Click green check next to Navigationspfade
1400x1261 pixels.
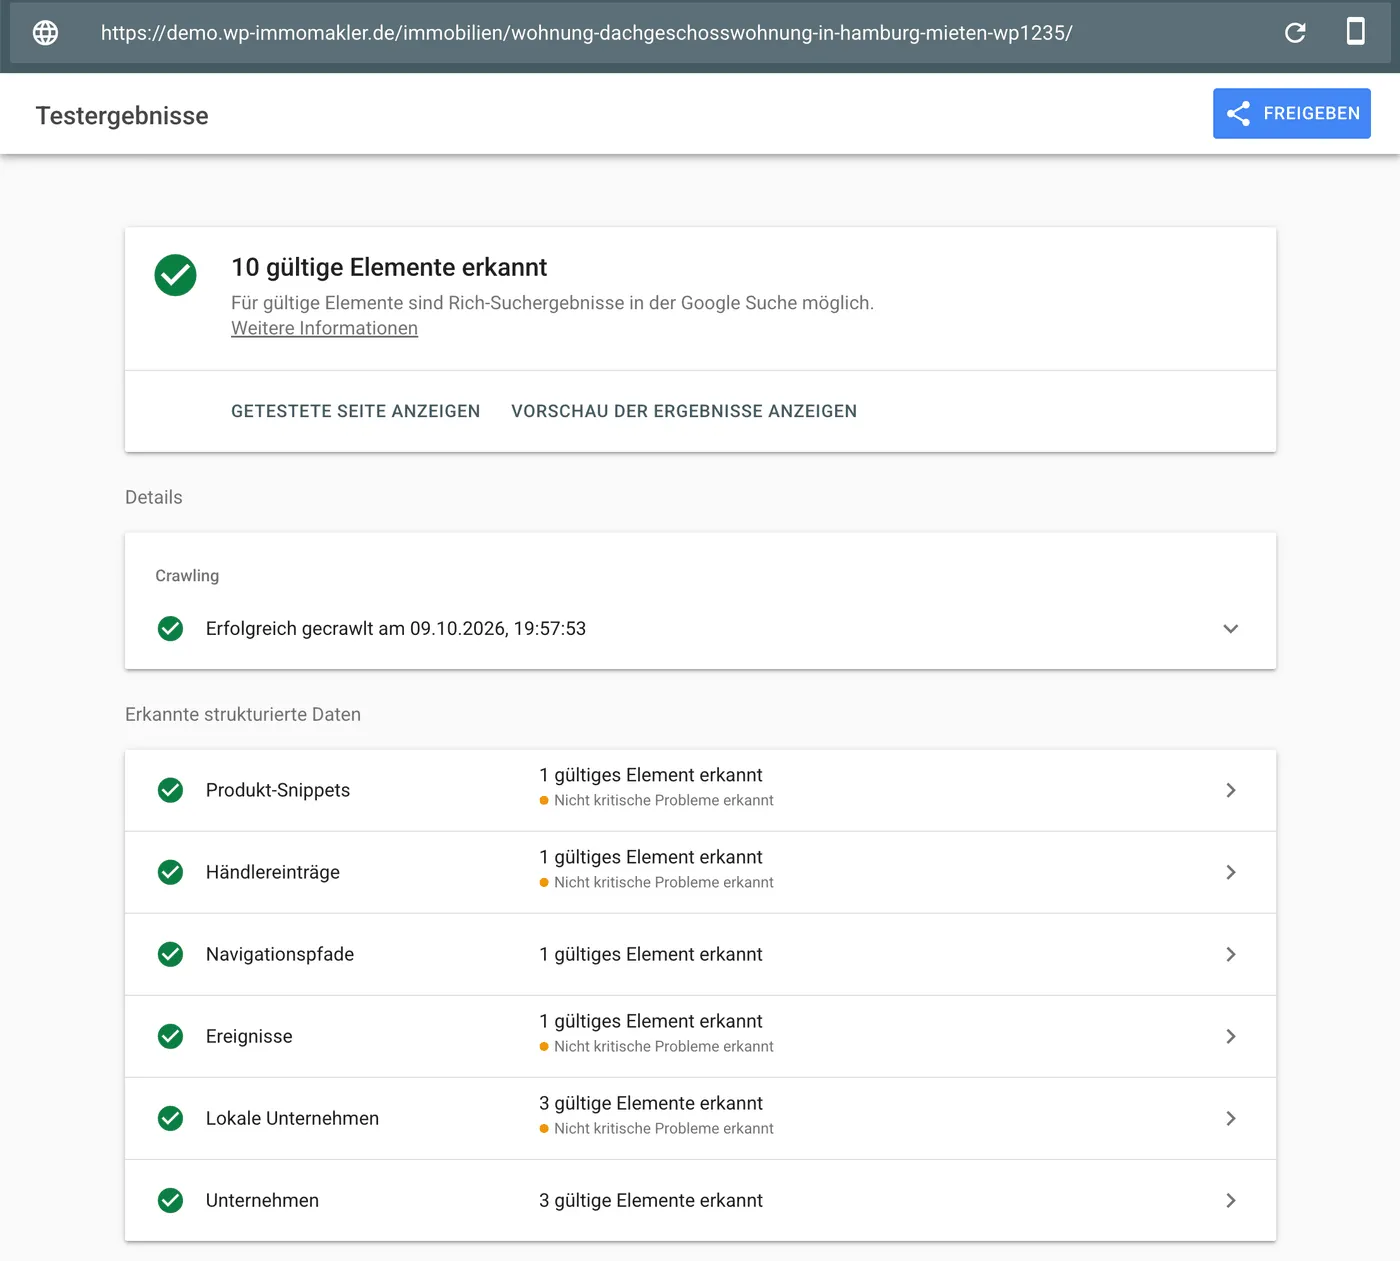pyautogui.click(x=171, y=954)
